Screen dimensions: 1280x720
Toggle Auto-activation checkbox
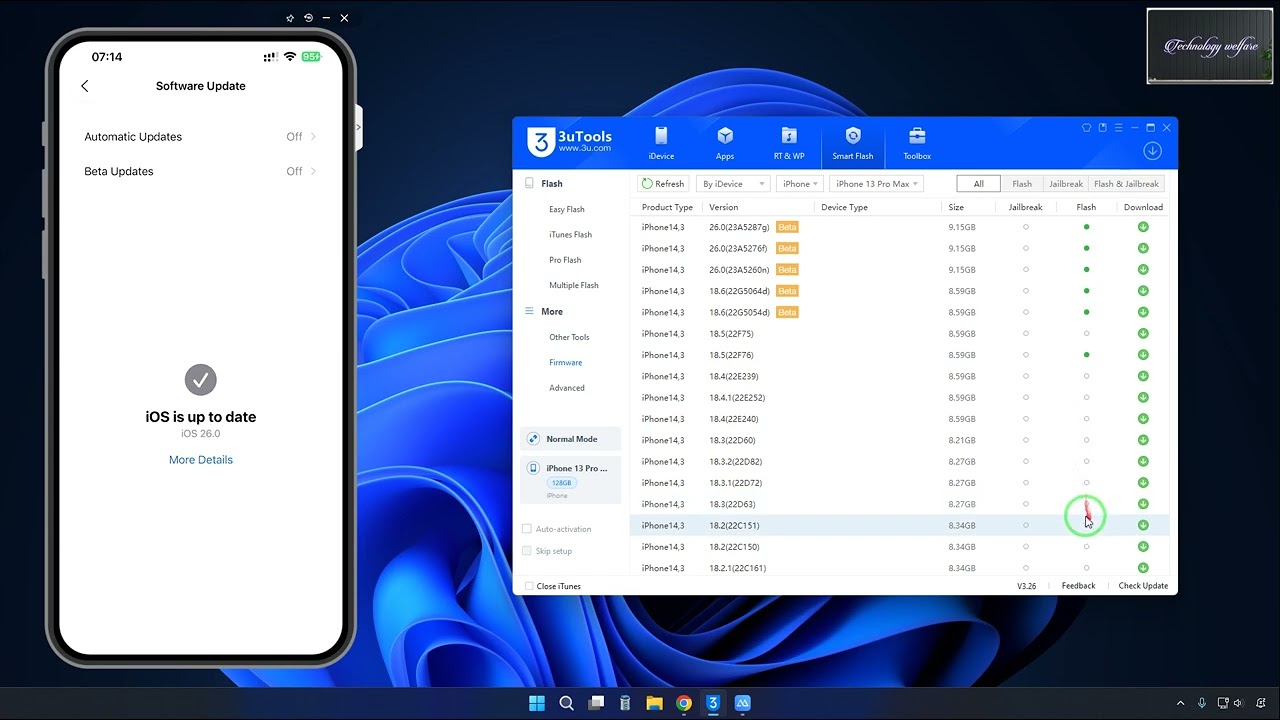pos(527,529)
